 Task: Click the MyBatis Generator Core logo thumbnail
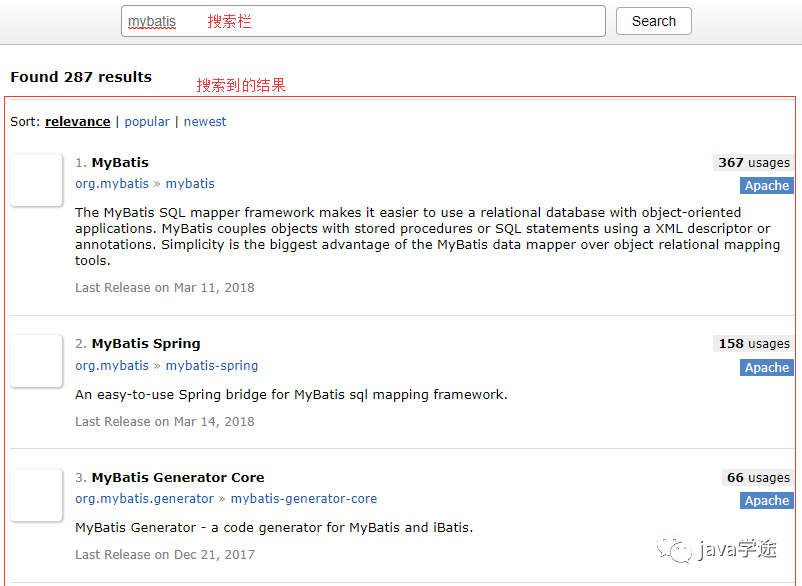click(x=36, y=494)
